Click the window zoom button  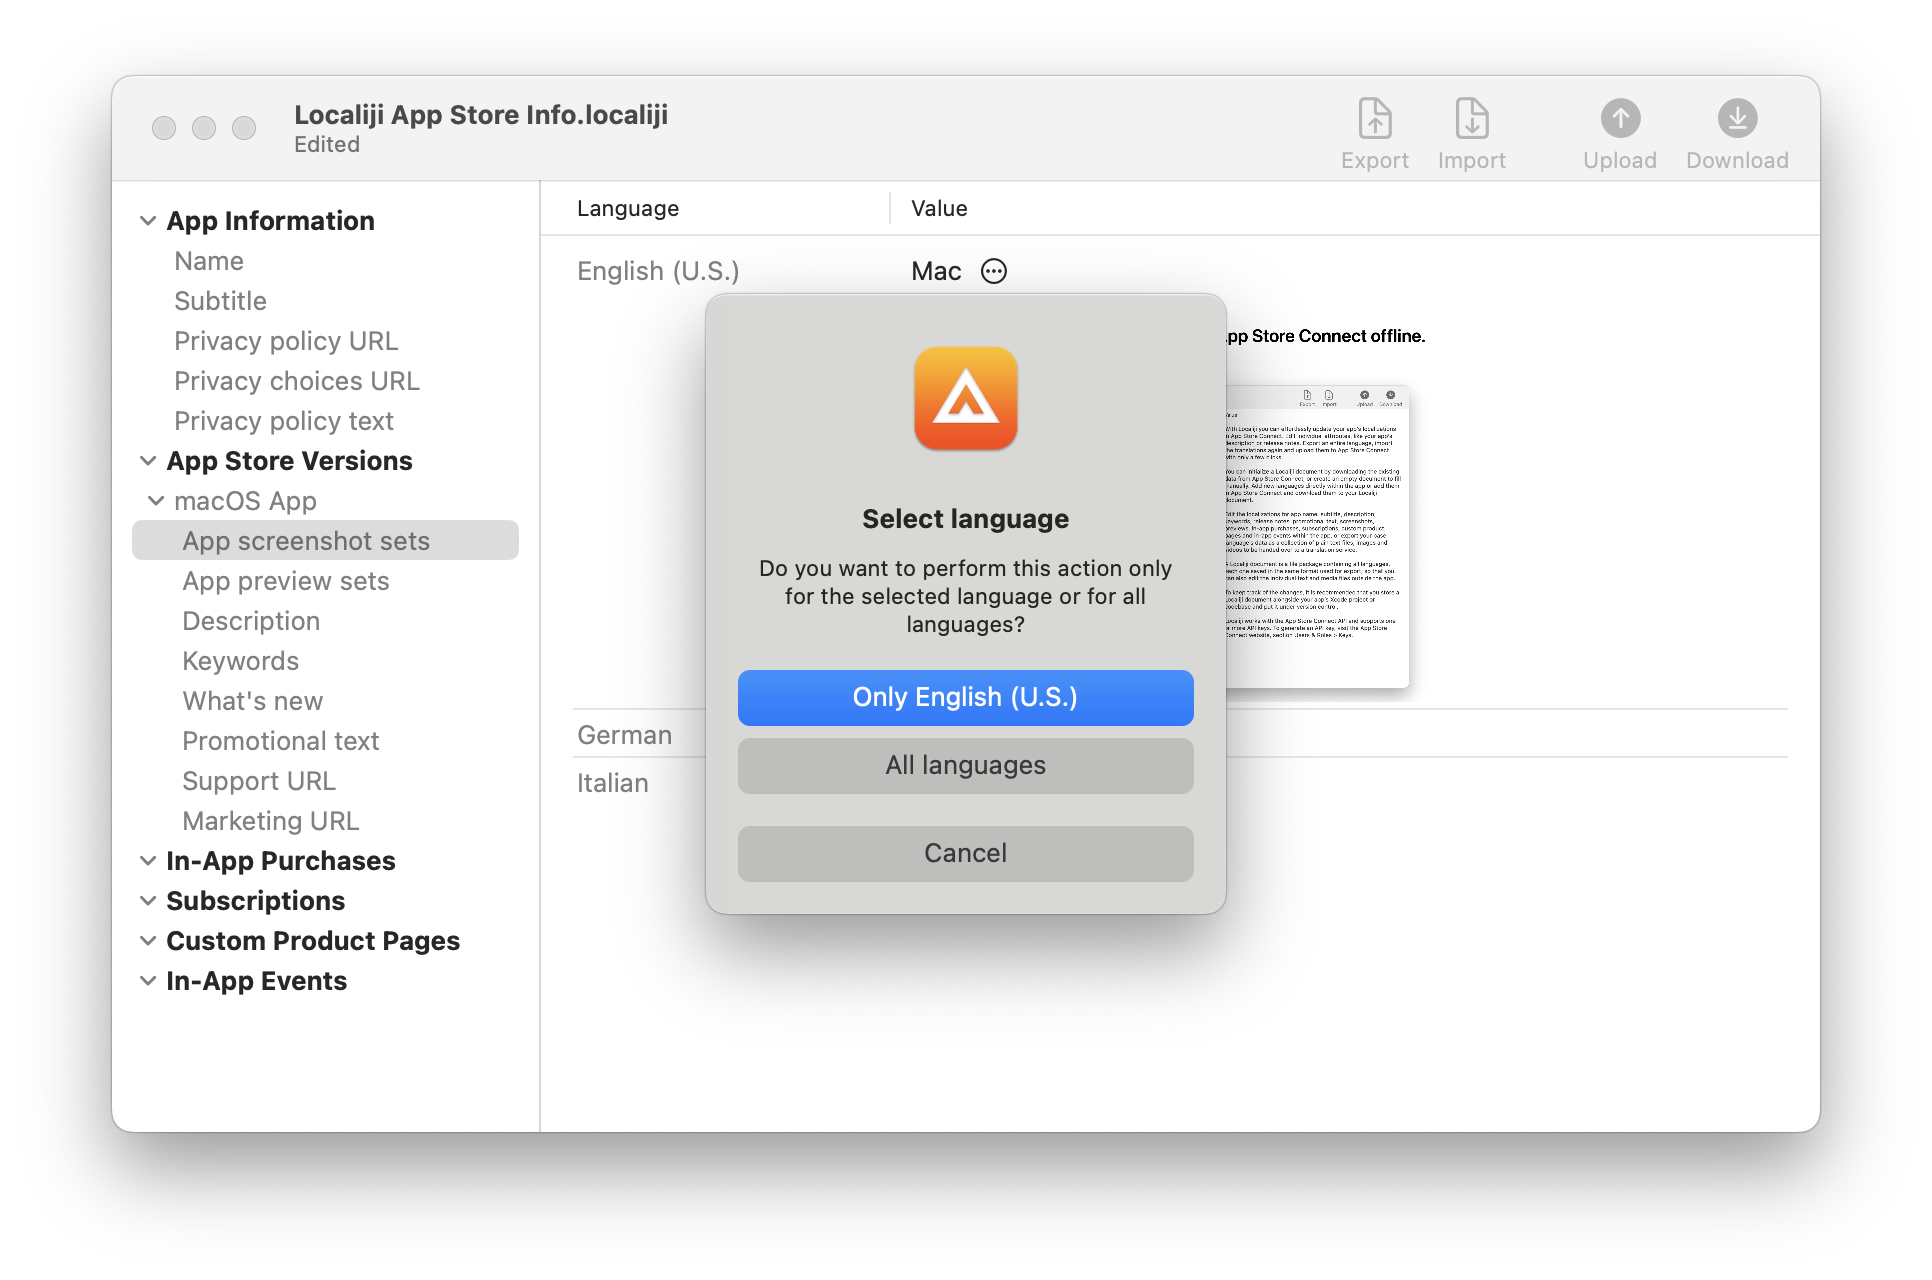click(244, 128)
